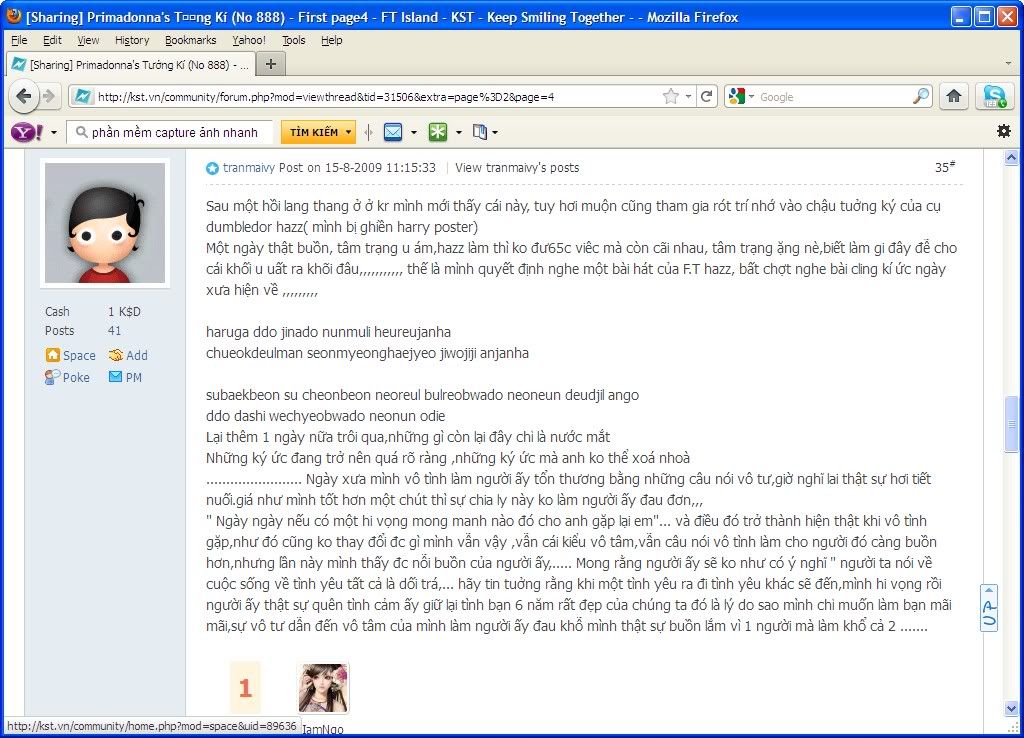Screen dimensions: 1024x738
Task: Click the orange number 1 badge below the post
Action: (x=245, y=688)
